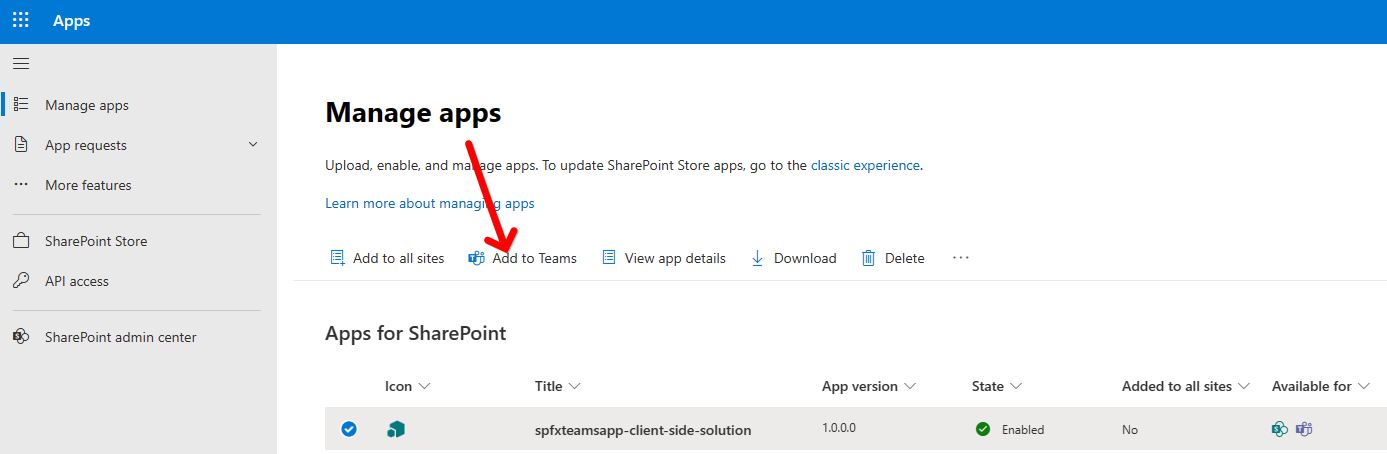Click the SharePoint admin center icon
Screen dimensions: 1387x454
pos(21,337)
